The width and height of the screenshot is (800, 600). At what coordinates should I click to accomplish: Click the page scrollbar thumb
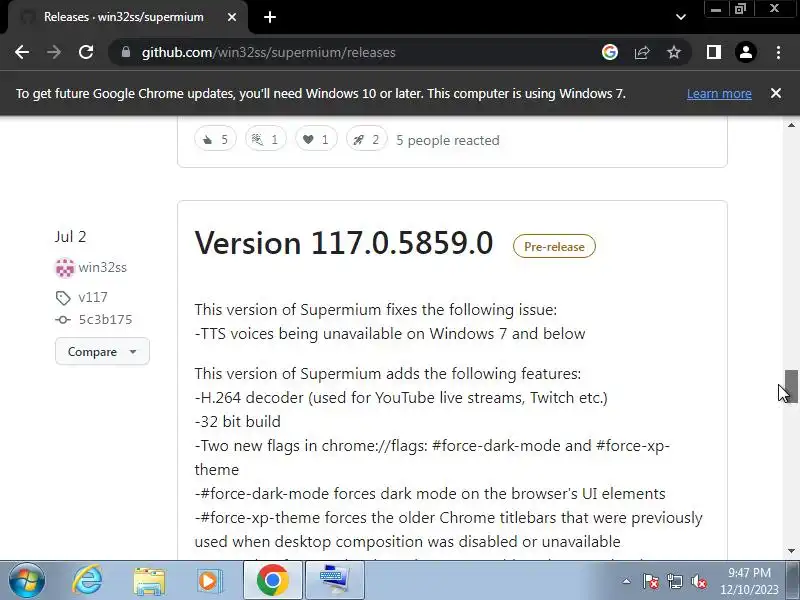pos(791,386)
